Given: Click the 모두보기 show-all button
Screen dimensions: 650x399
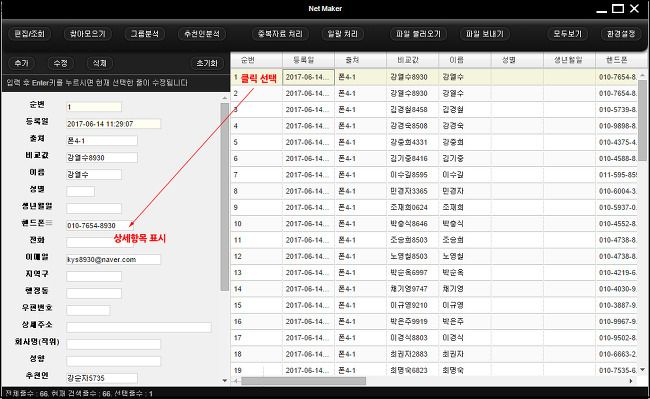Looking at the screenshot, I should (x=568, y=34).
